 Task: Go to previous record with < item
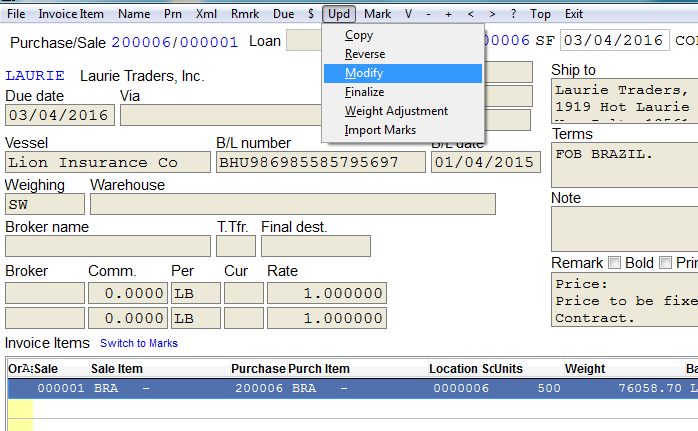(x=471, y=14)
